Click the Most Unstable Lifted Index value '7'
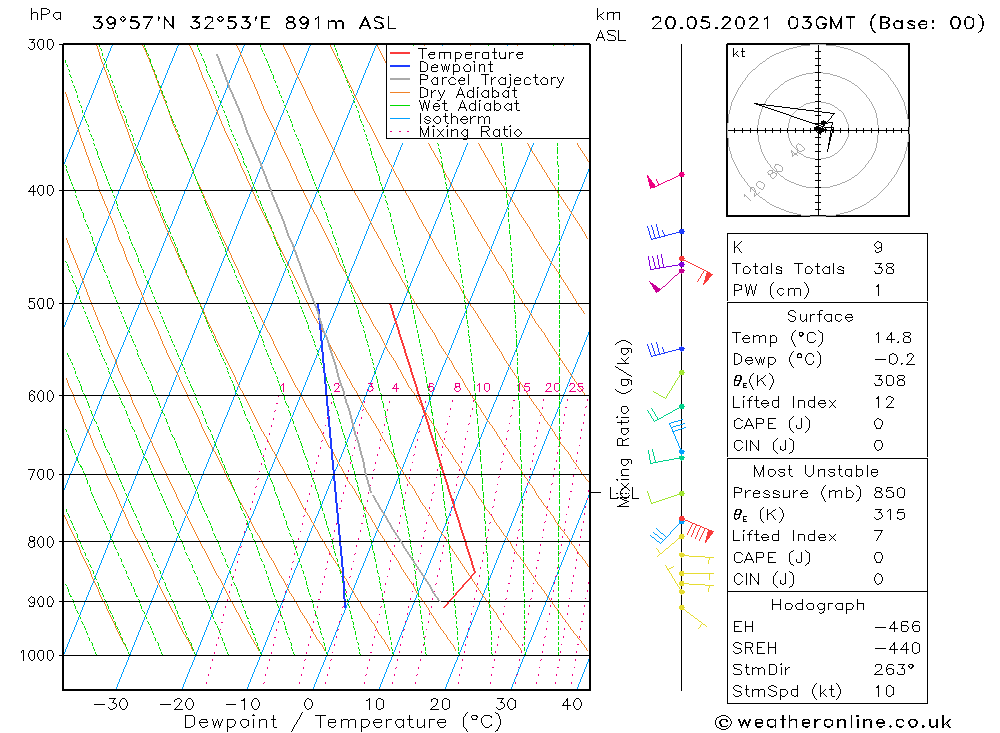This screenshot has width=1000, height=733. [878, 537]
